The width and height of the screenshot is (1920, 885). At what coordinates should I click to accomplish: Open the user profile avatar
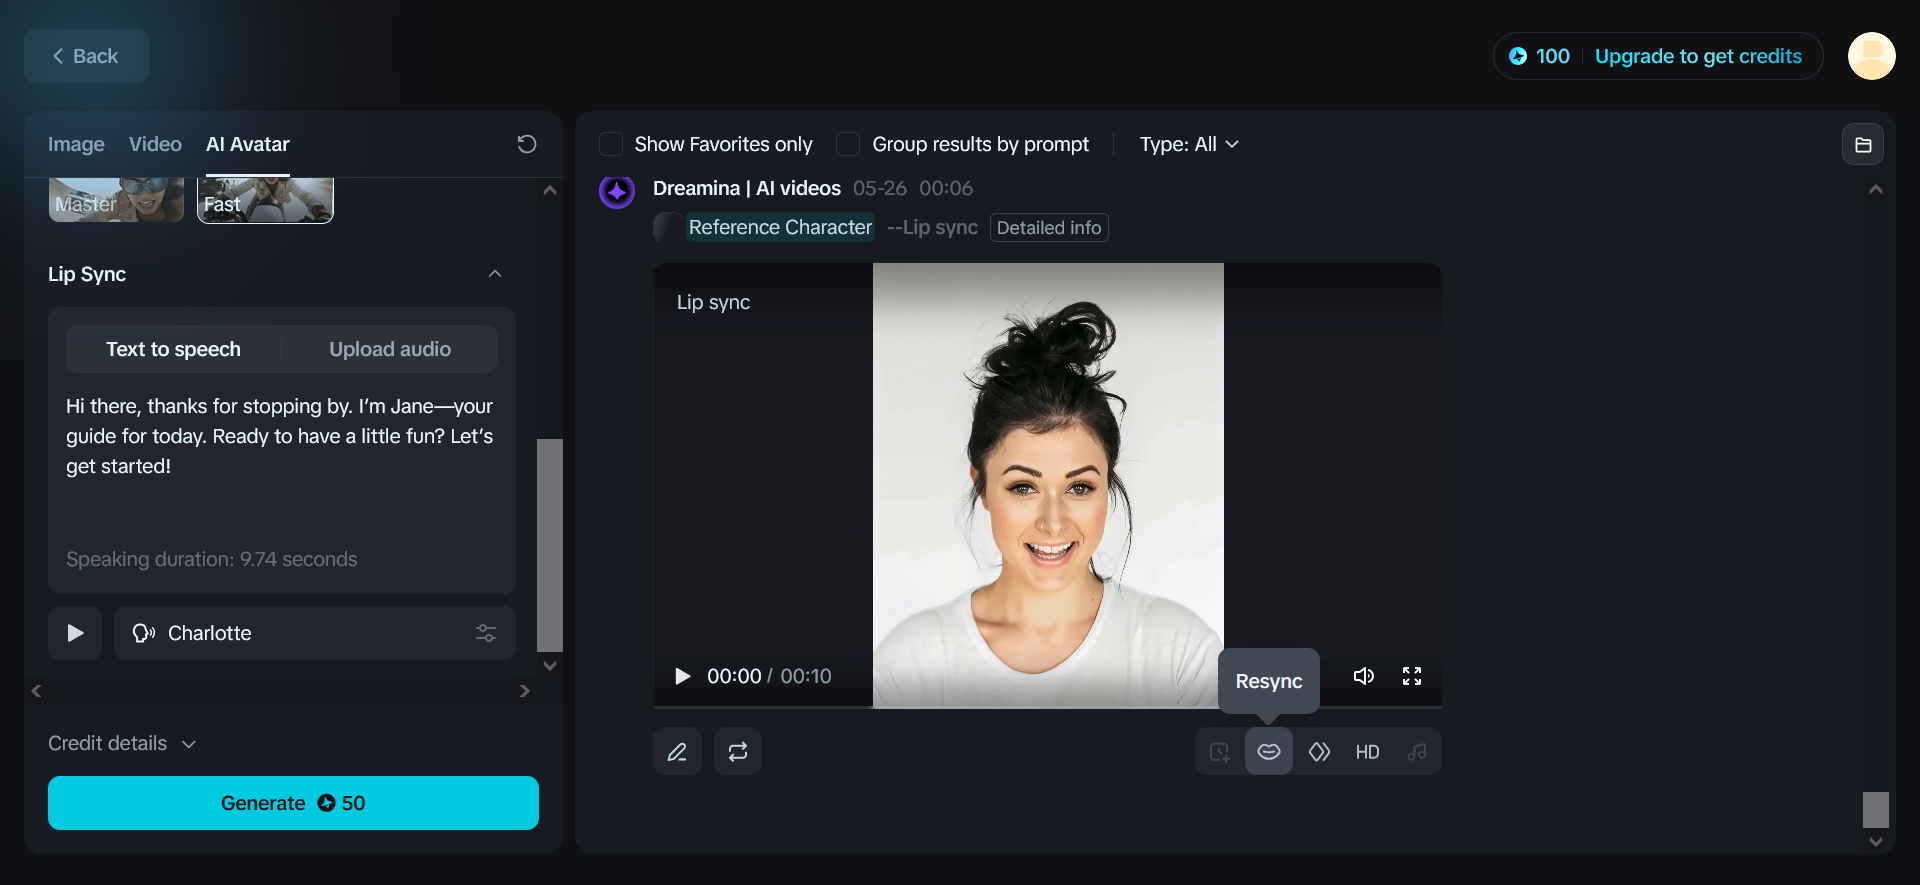pyautogui.click(x=1872, y=56)
